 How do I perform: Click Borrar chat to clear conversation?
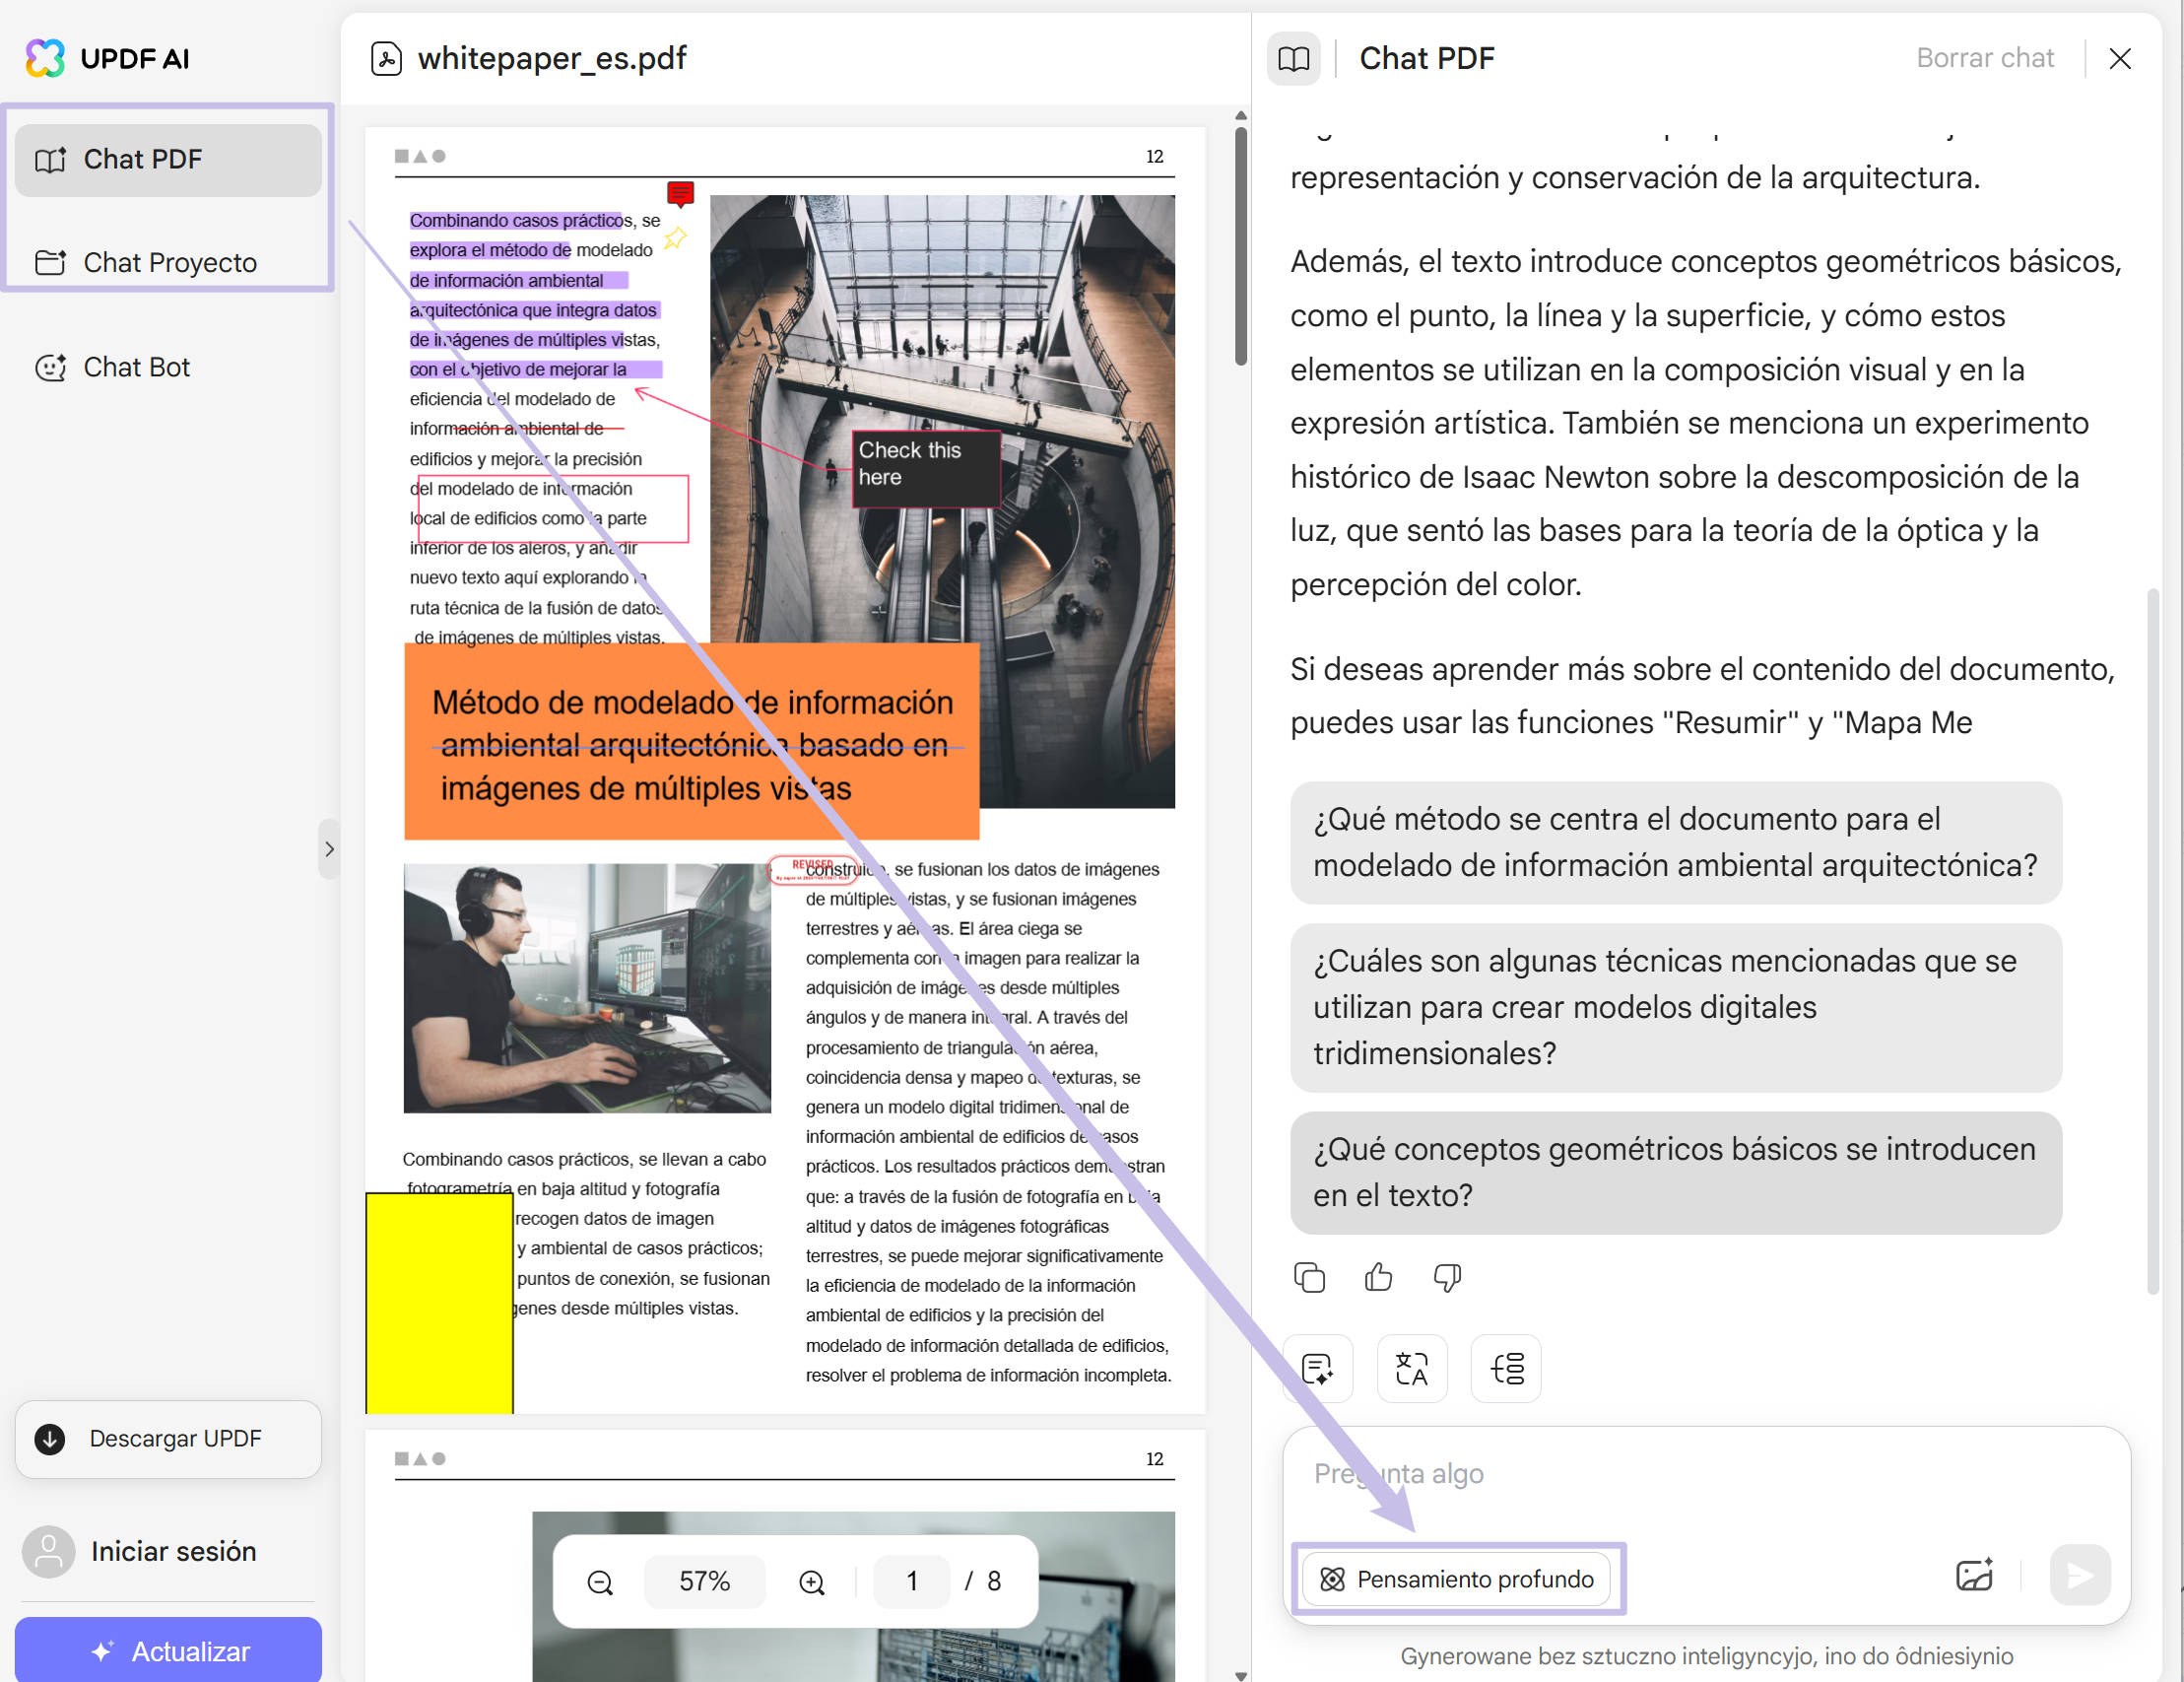1985,58
